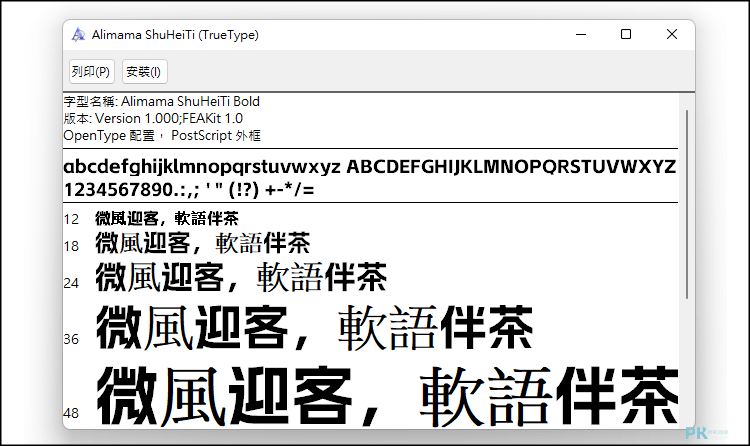The height and width of the screenshot is (446, 750).
Task: Click the 安裝(I) install button
Action: click(144, 72)
